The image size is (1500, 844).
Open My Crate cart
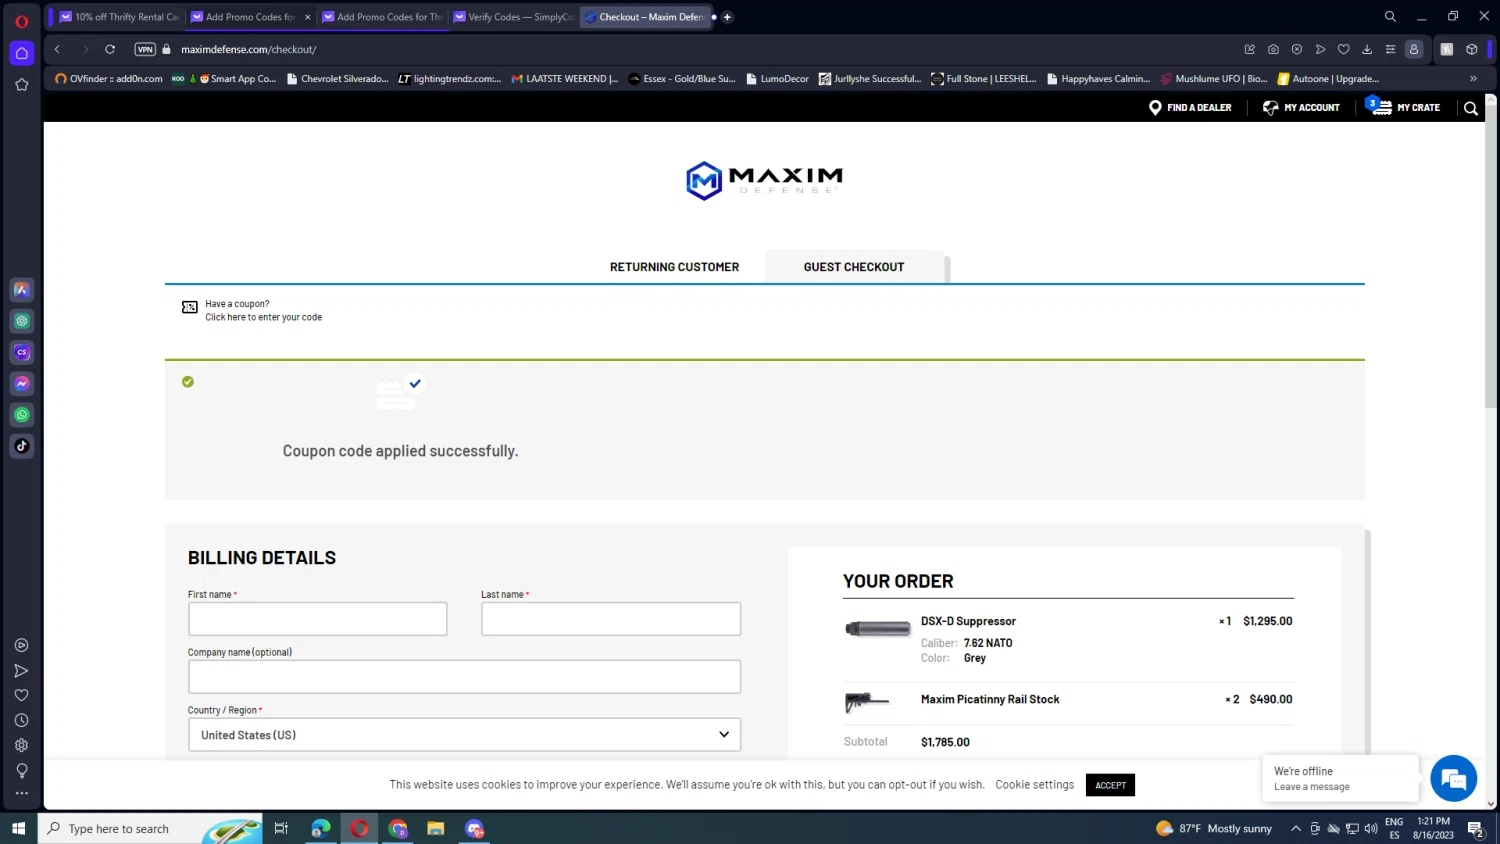(1403, 107)
